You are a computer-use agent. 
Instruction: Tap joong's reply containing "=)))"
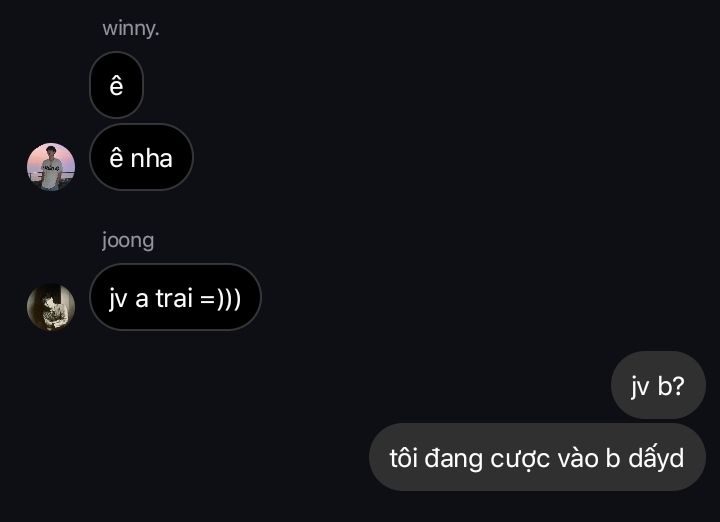point(175,297)
